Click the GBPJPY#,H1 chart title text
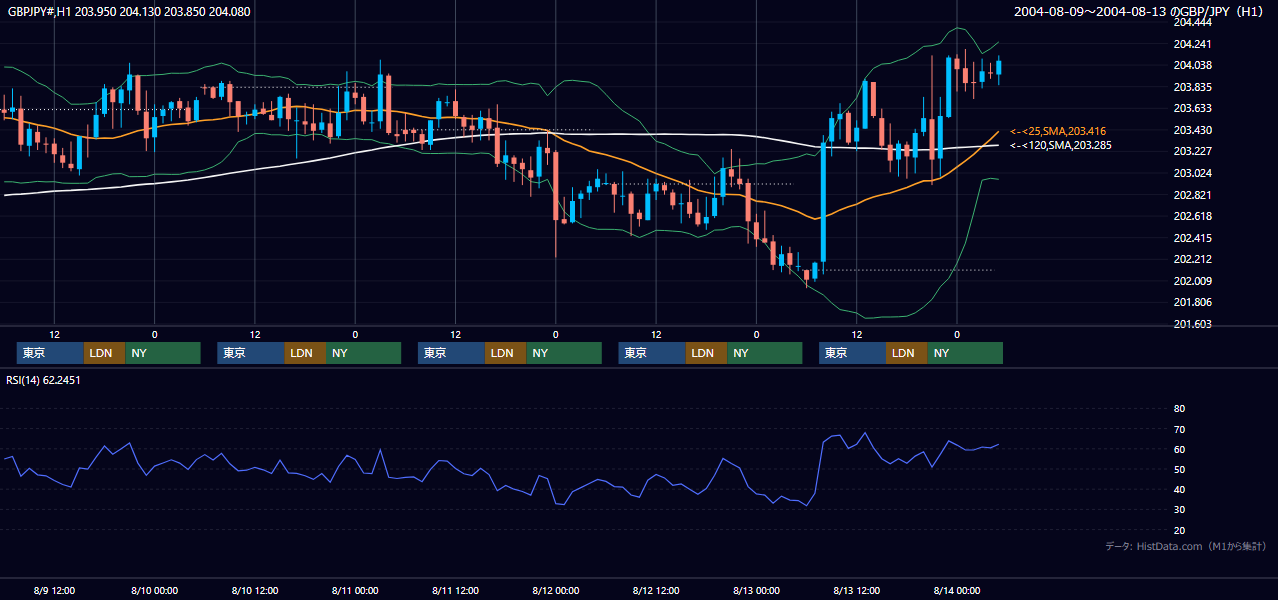This screenshot has height=600, width=1278. click(x=128, y=11)
